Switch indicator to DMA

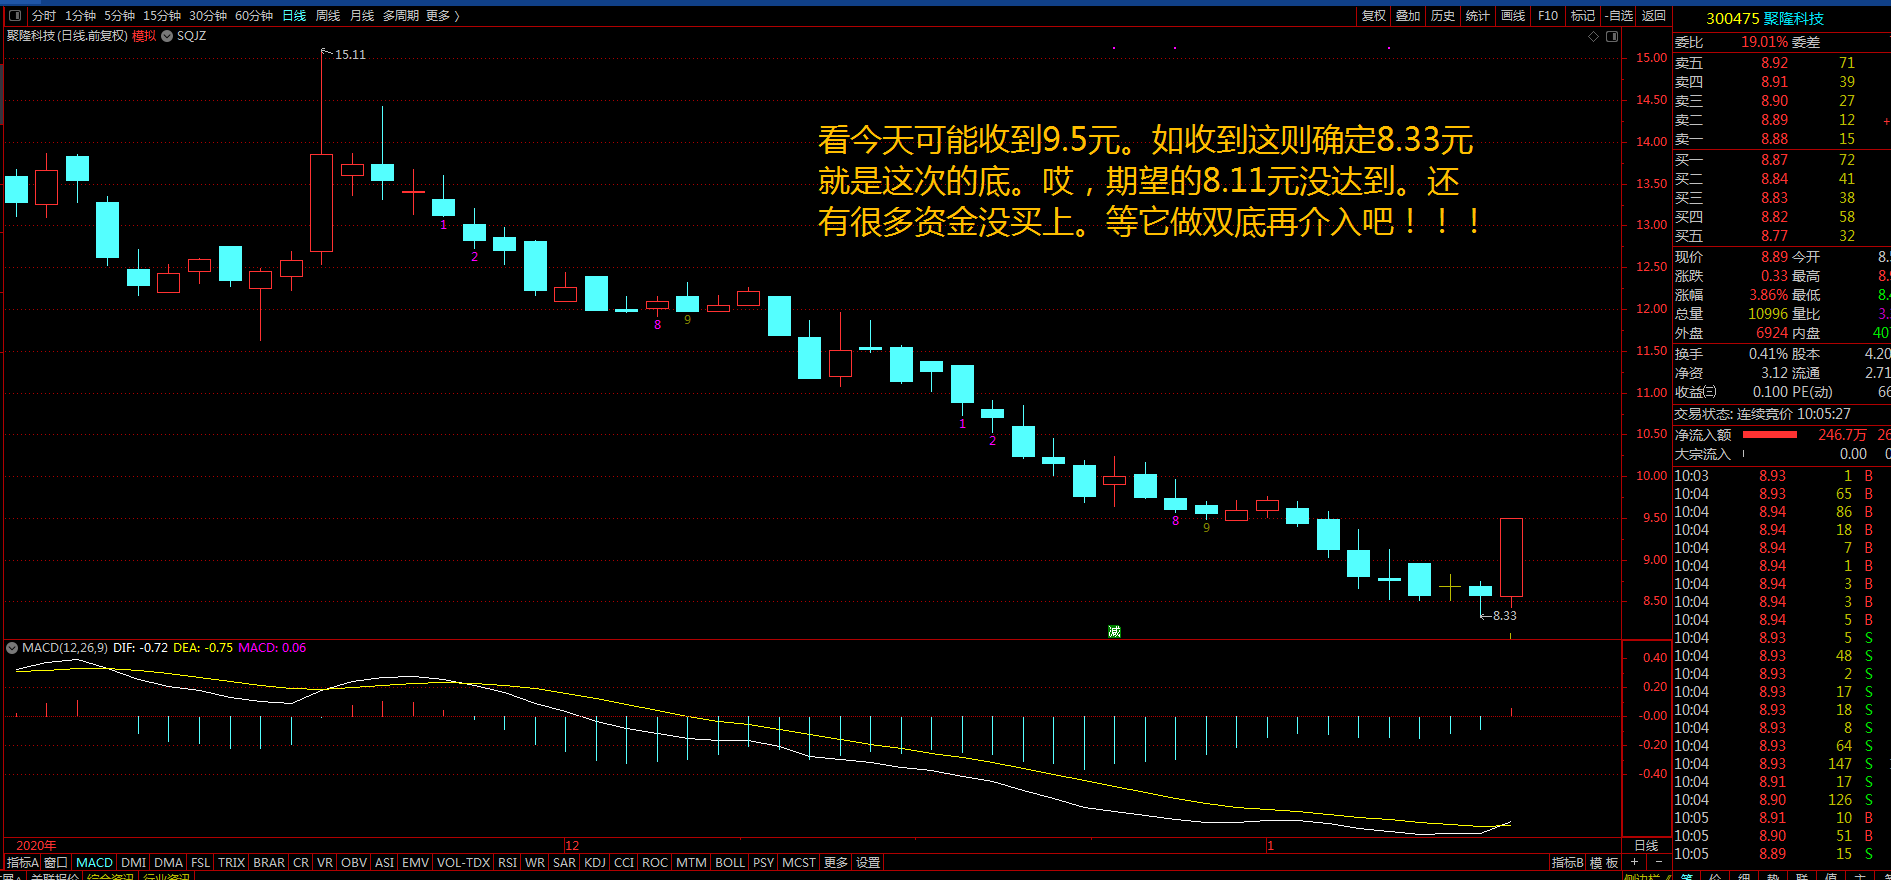(169, 862)
